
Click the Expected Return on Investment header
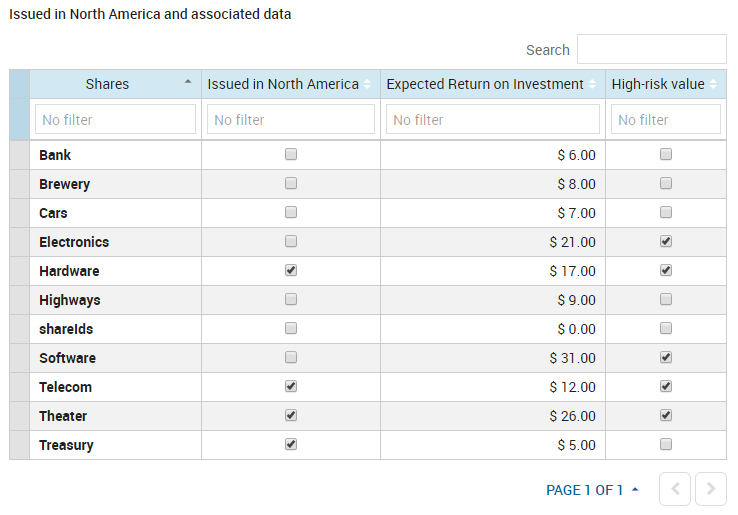(x=484, y=84)
